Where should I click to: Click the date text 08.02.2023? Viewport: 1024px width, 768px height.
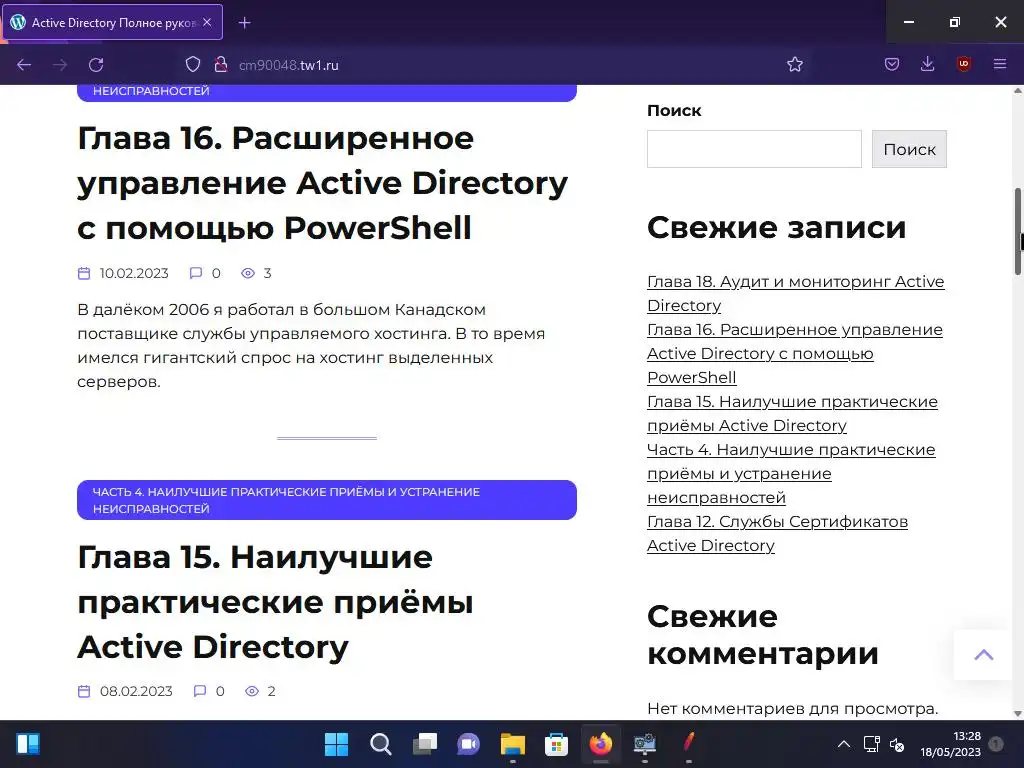pos(136,691)
